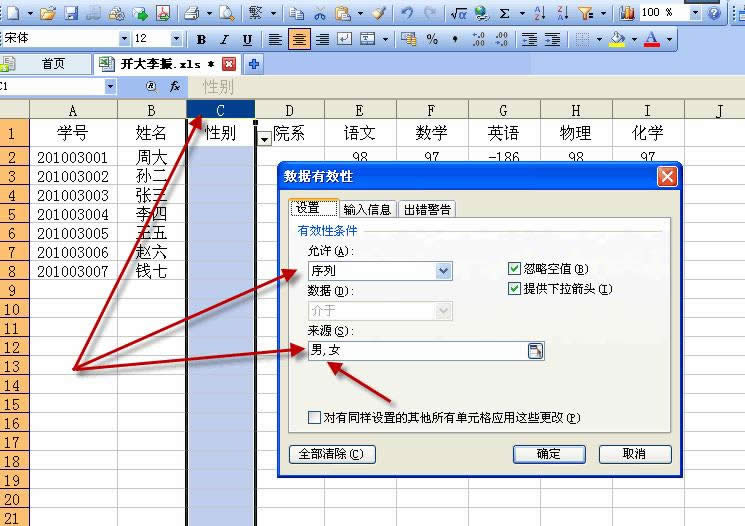
Task: Click the 取消 button
Action: pos(635,454)
